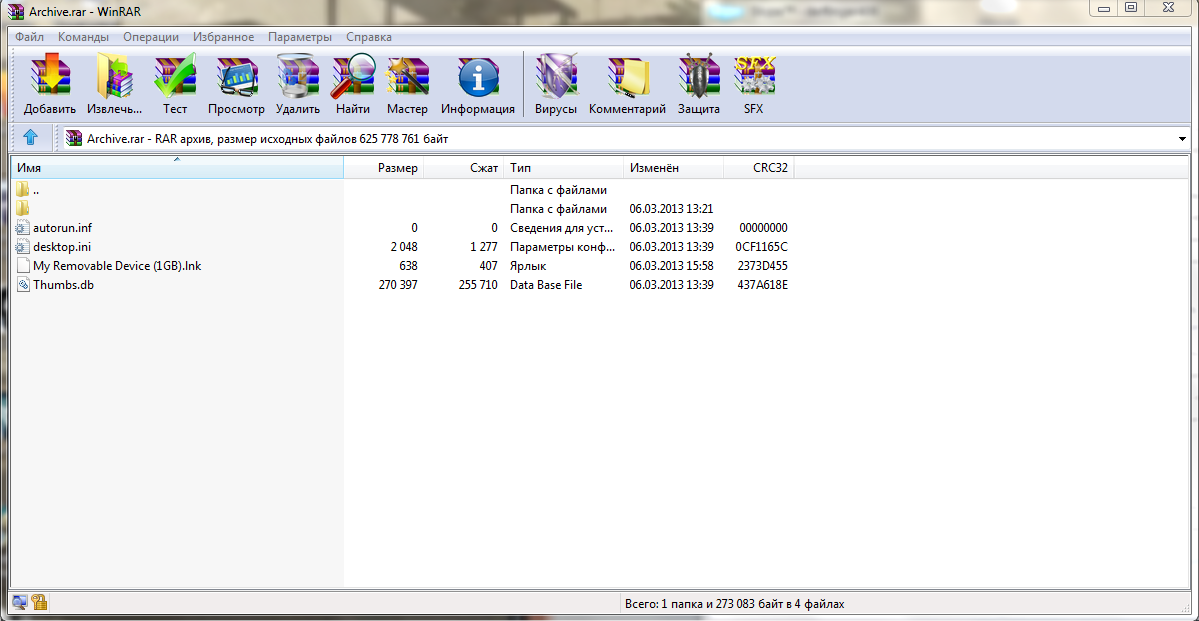Open the Операции menu

click(x=151, y=37)
